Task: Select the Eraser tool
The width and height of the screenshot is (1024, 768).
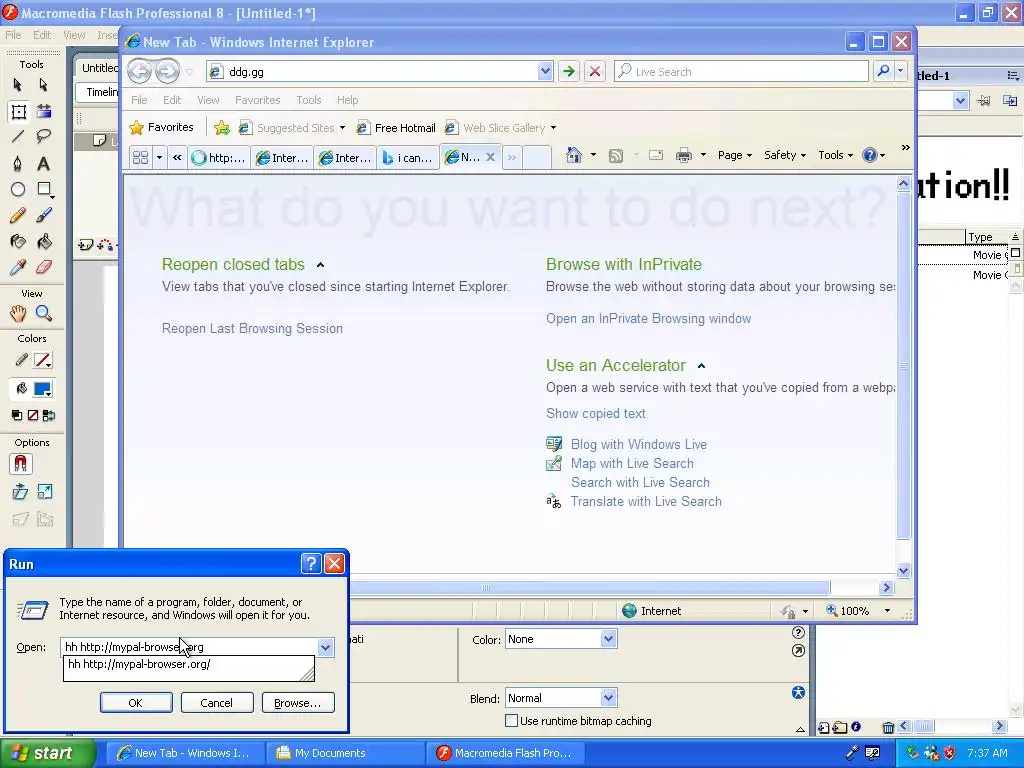Action: click(43, 267)
